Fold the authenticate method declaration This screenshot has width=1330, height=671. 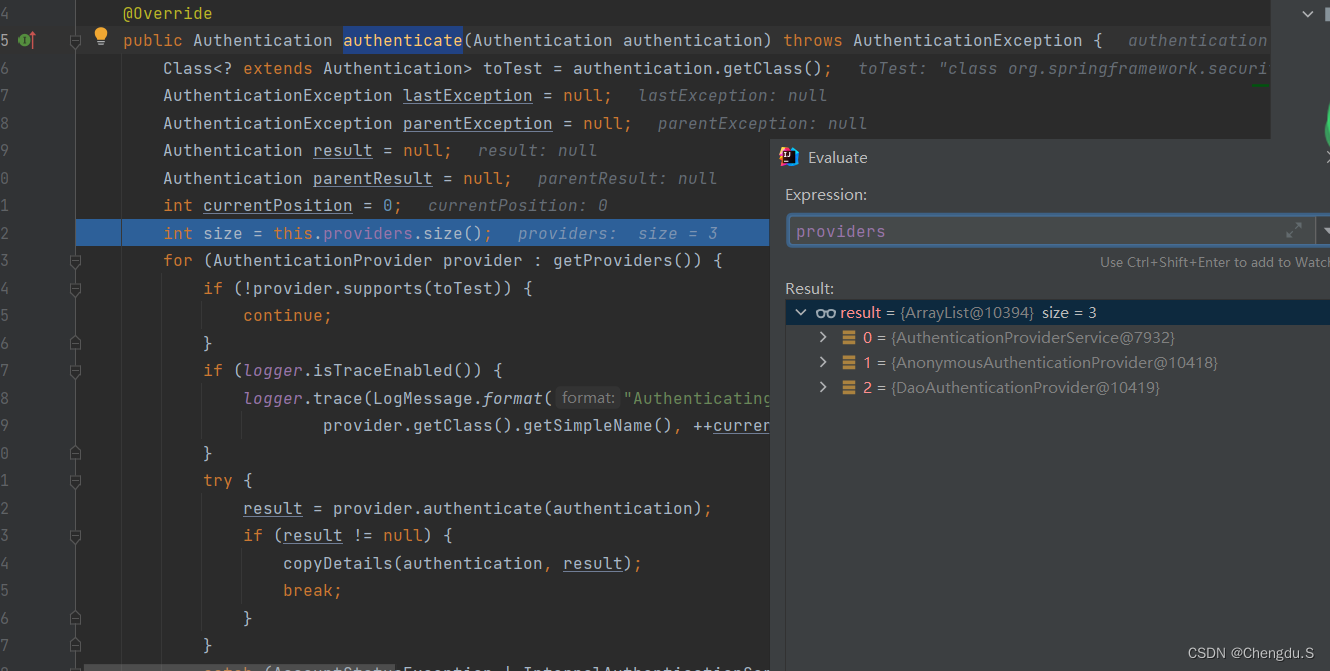pyautogui.click(x=75, y=41)
